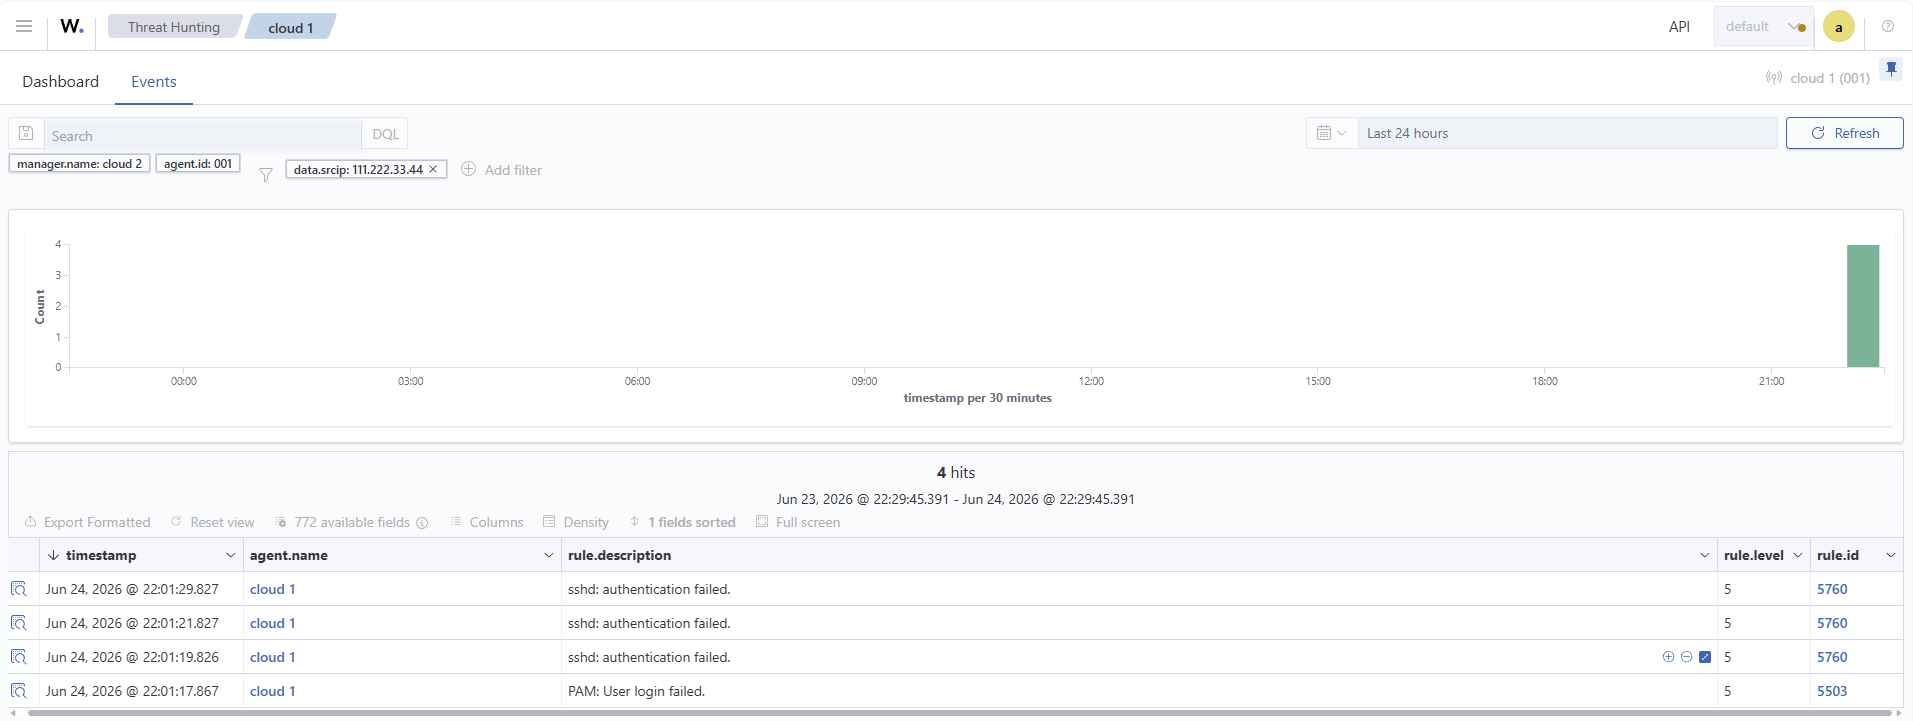Inspect details of the 22:01:21.827 event
This screenshot has height=721, width=1913.
pos(19,623)
